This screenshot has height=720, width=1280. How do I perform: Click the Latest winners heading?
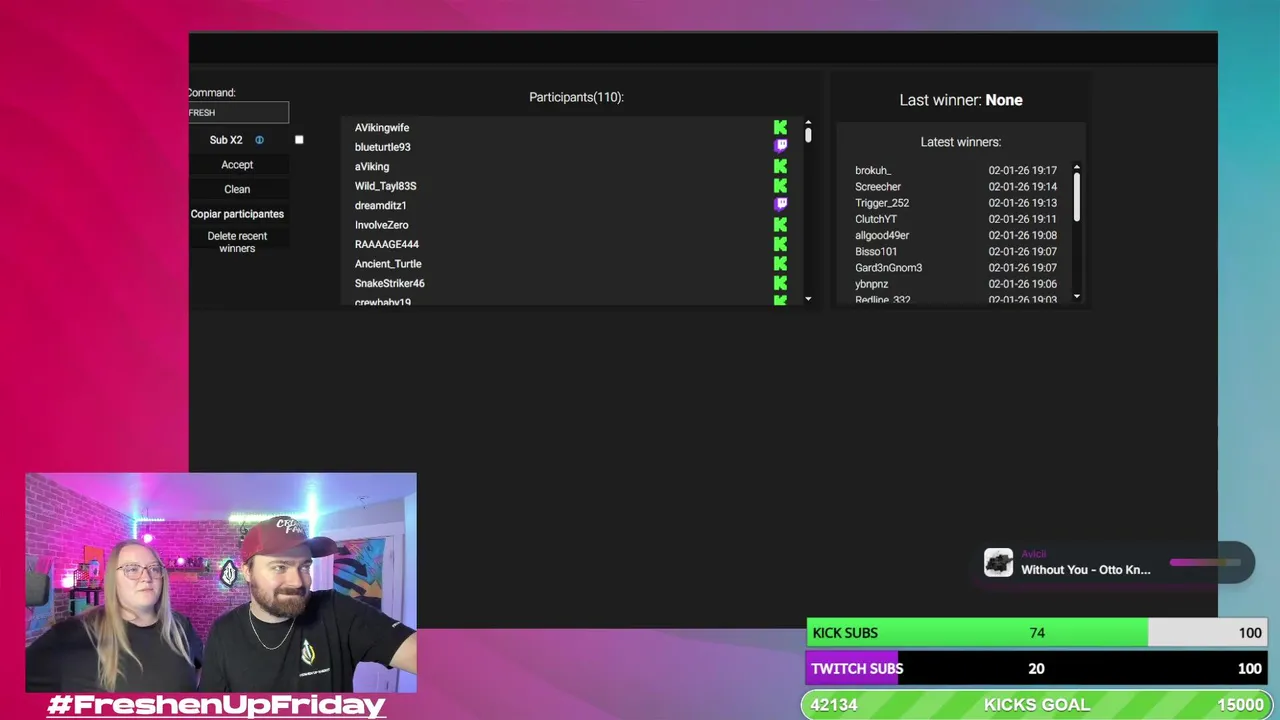click(961, 142)
